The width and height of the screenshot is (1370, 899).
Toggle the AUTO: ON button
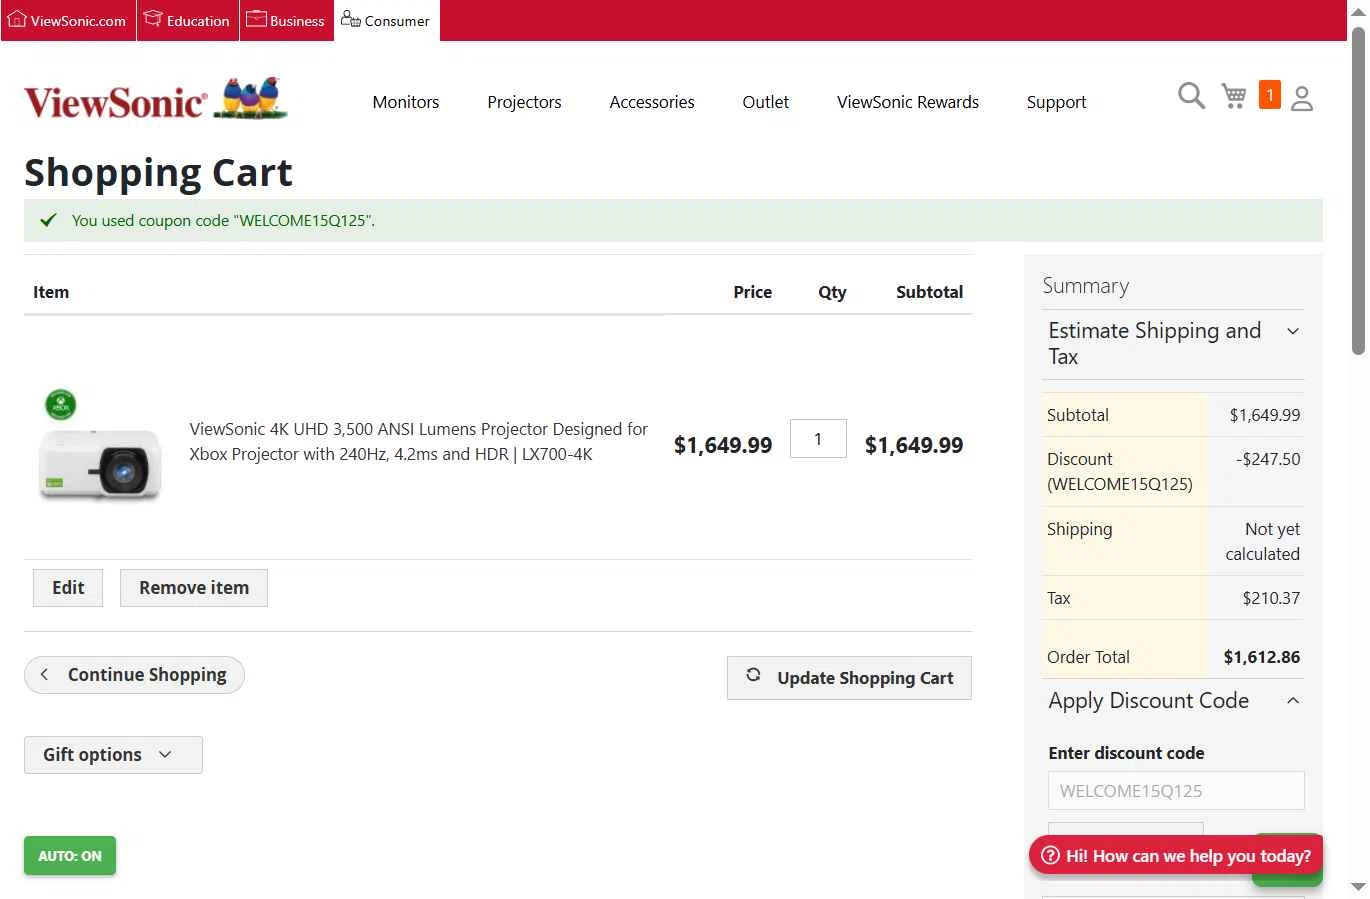[70, 856]
